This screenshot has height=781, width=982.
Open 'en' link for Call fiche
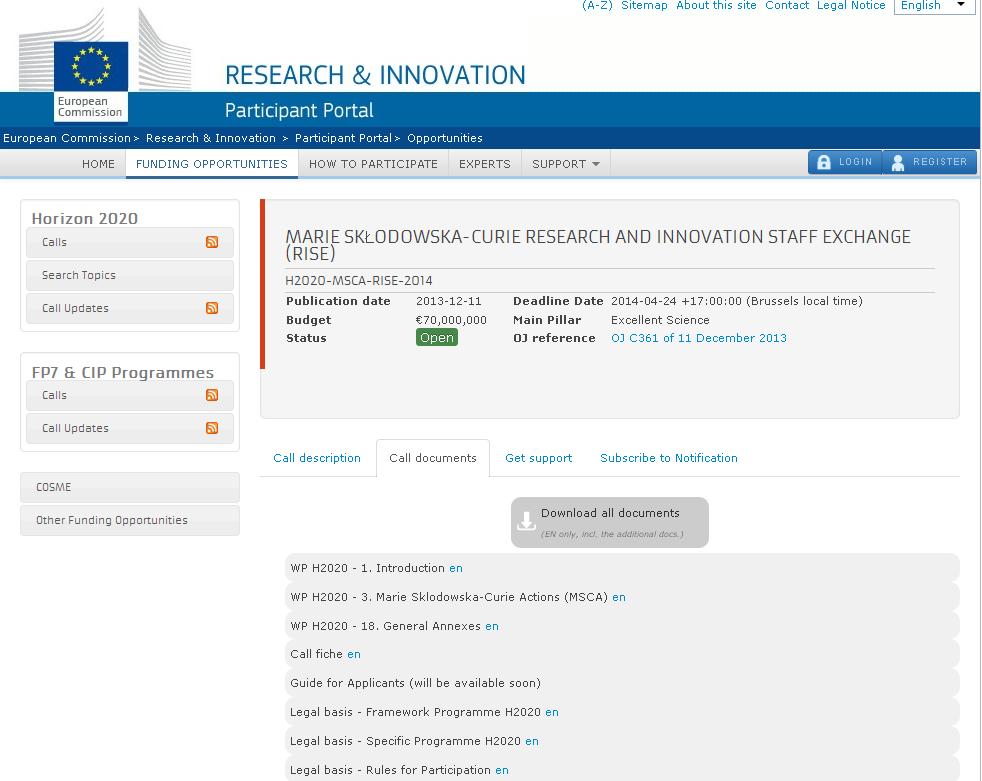point(354,654)
